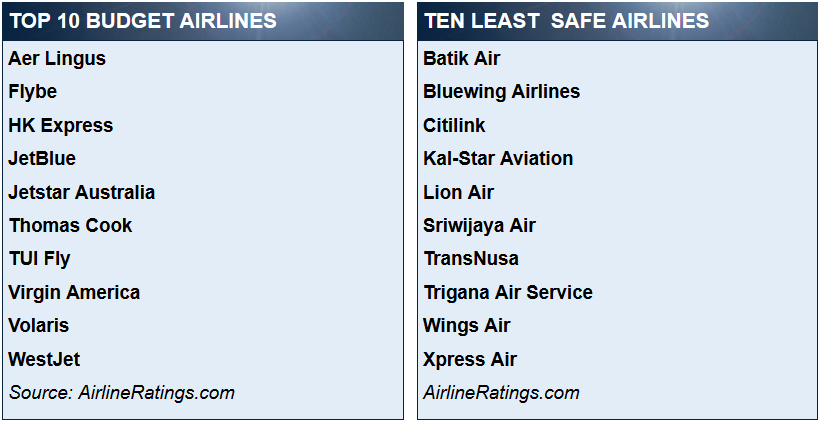Choose Citilink from the list

point(454,125)
